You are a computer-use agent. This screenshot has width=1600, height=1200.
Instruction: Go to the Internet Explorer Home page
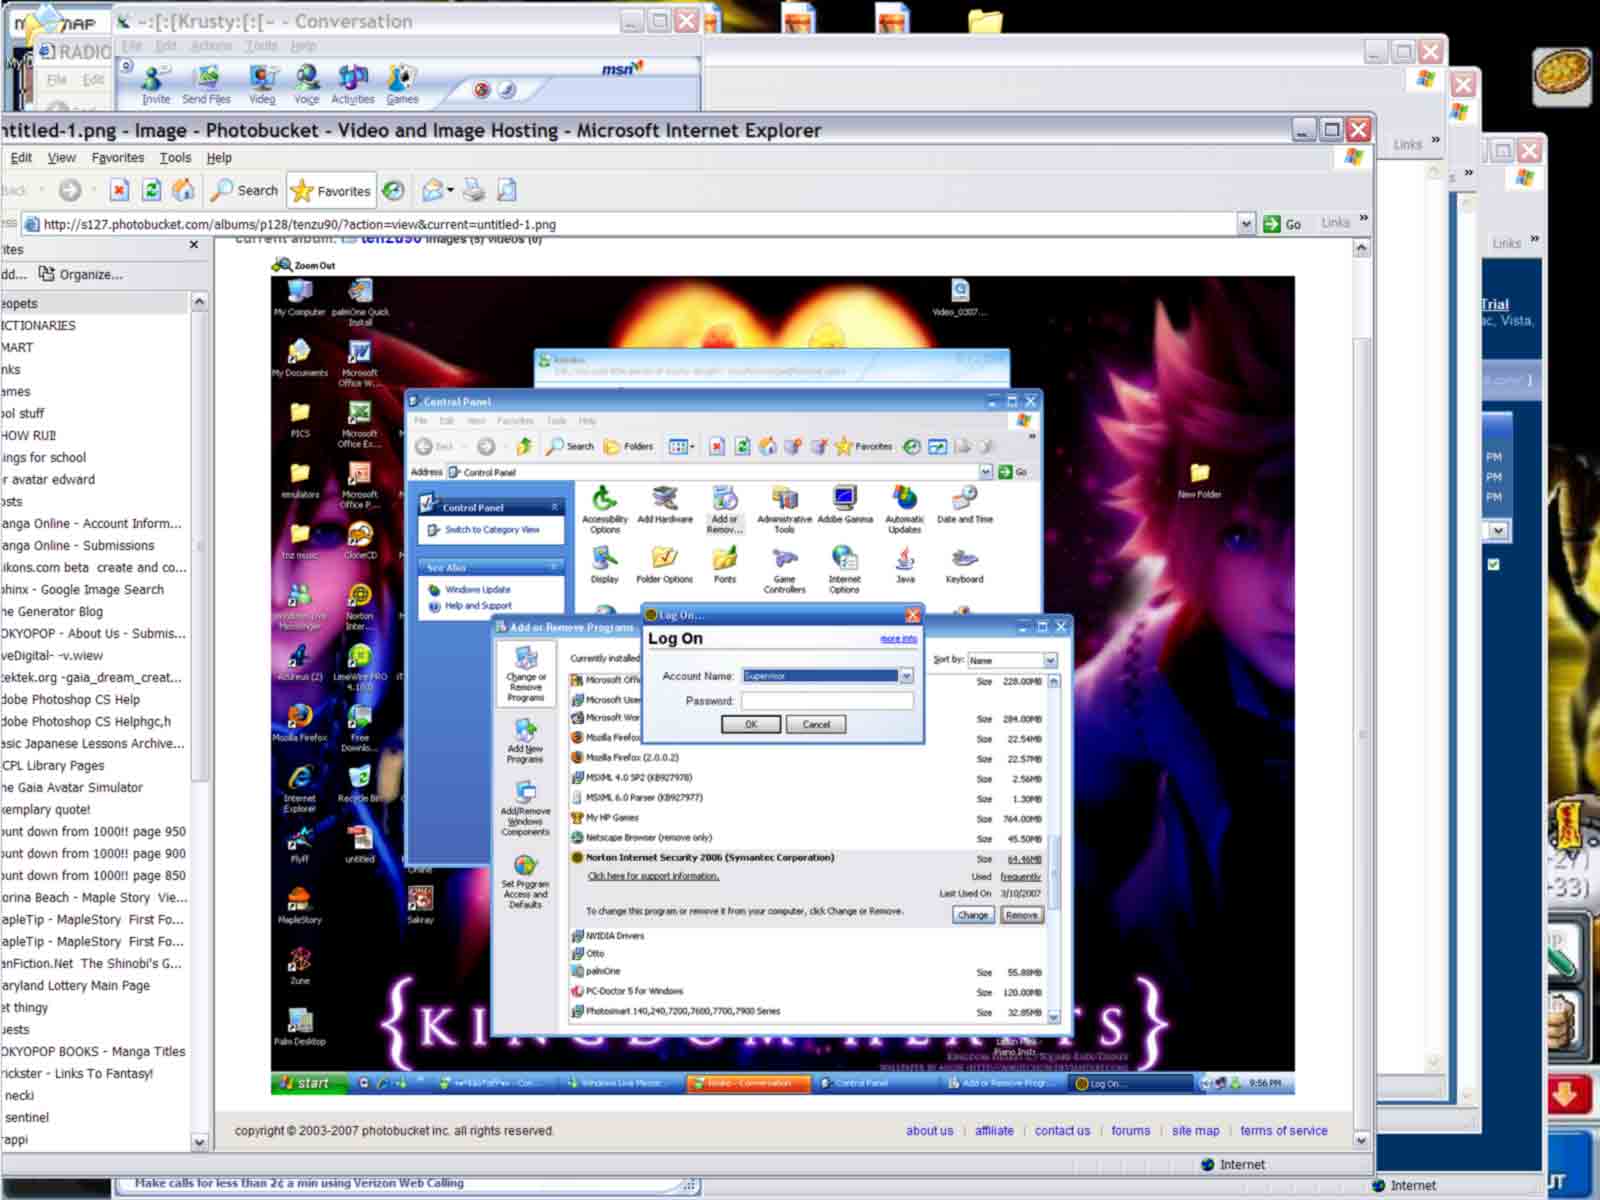(183, 190)
